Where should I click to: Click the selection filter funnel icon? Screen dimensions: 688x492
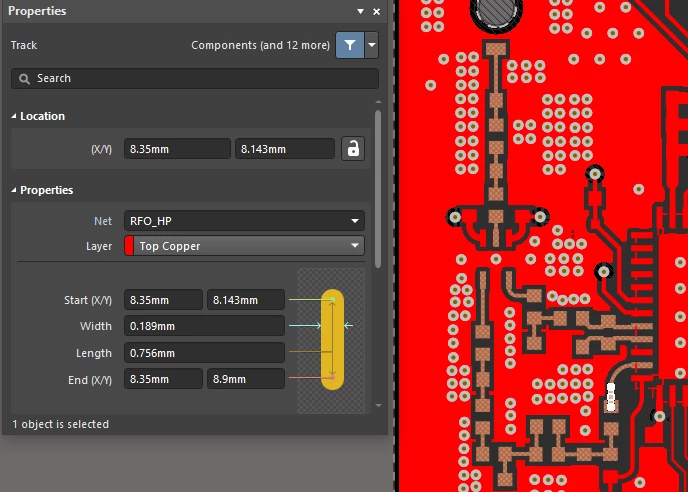350,45
